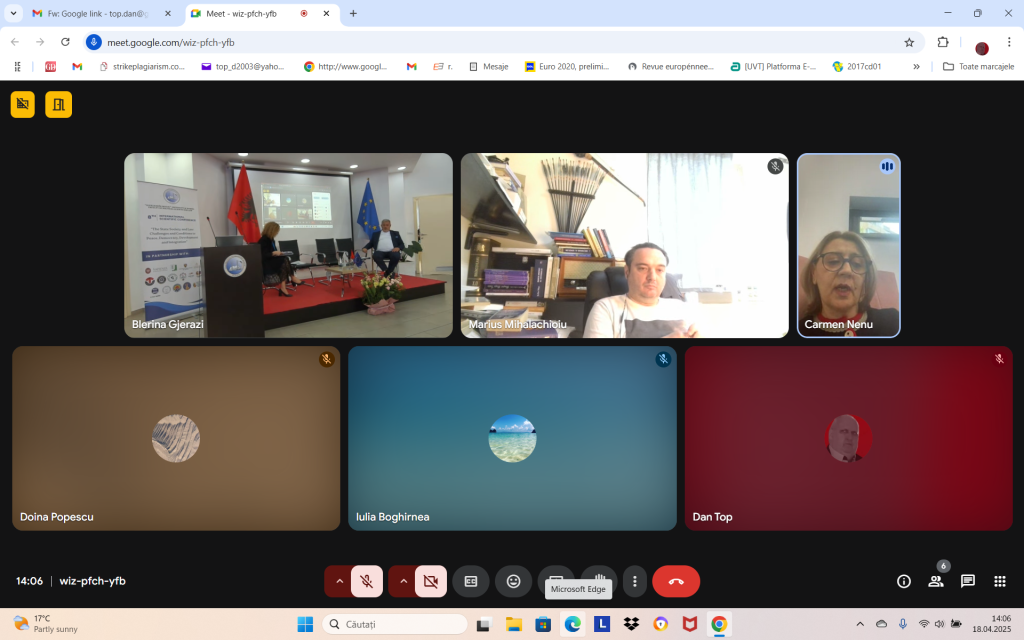The width and height of the screenshot is (1024, 640).
Task: Open meeting details info icon
Action: [904, 581]
